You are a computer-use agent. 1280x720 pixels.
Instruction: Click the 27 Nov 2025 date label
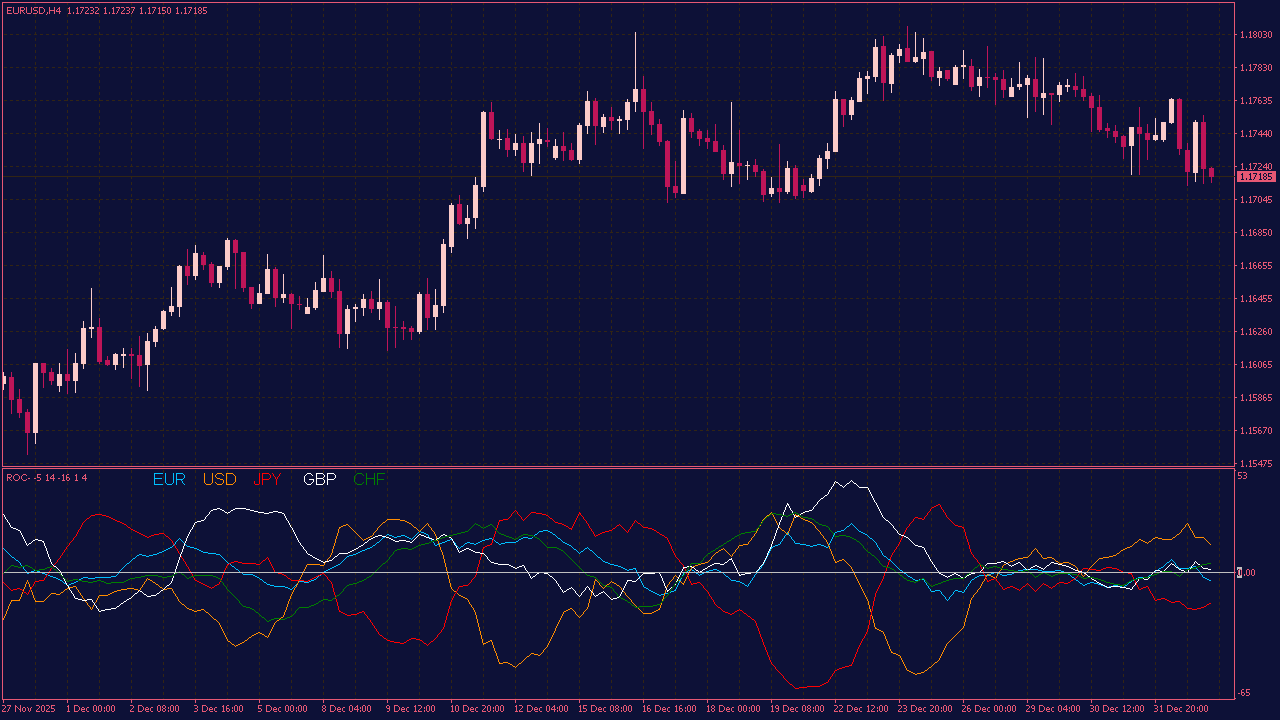[x=30, y=707]
